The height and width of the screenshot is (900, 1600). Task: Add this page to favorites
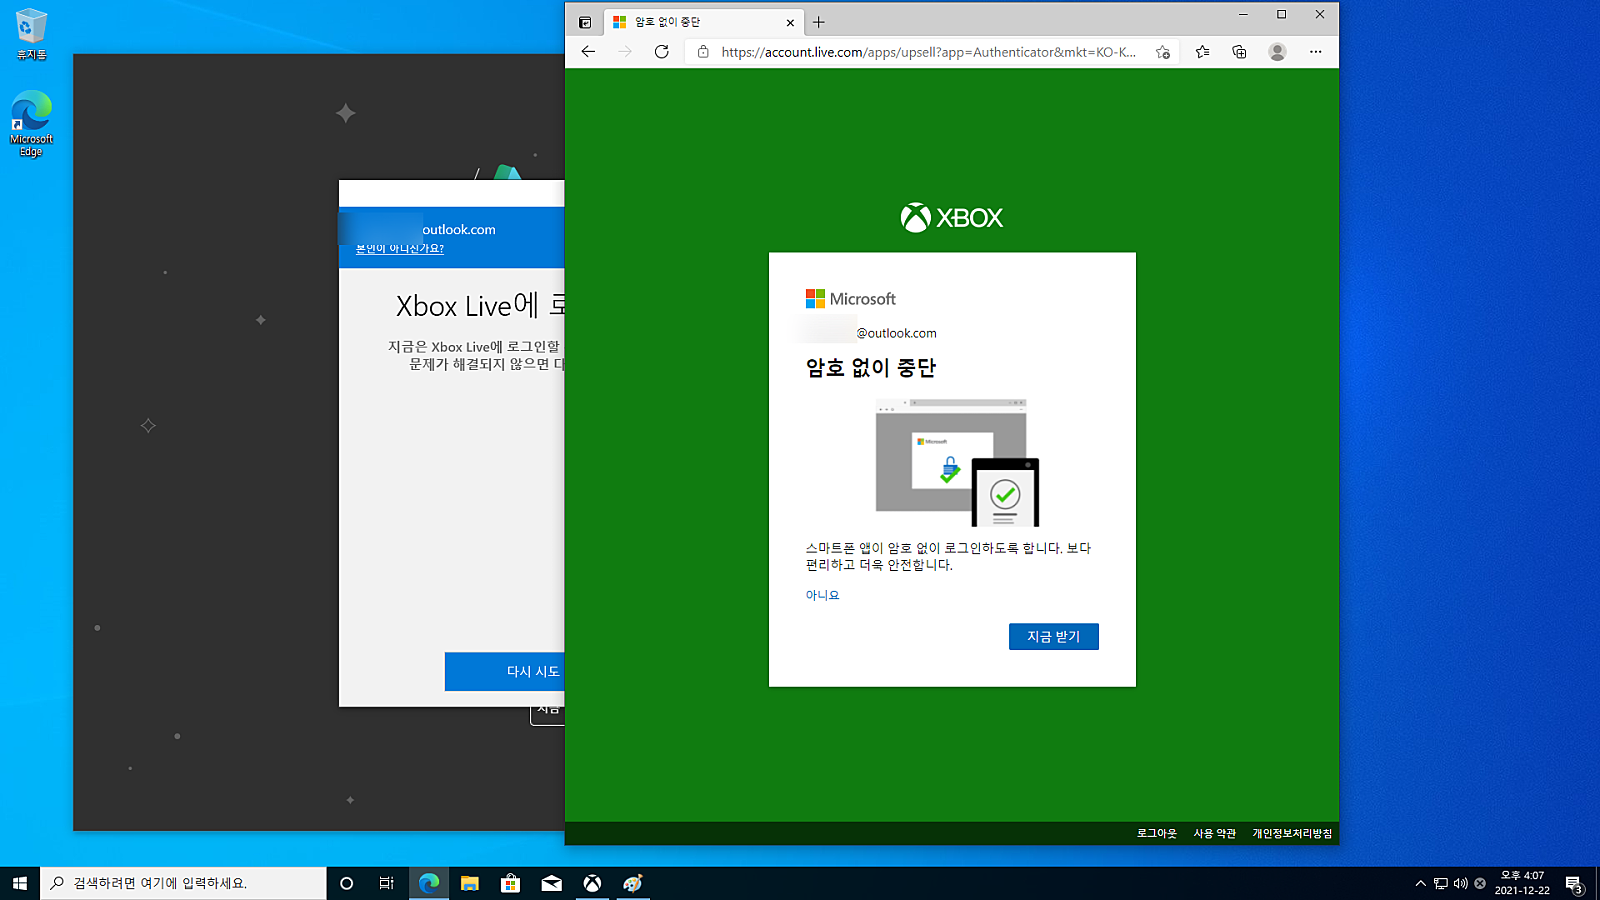click(1162, 52)
